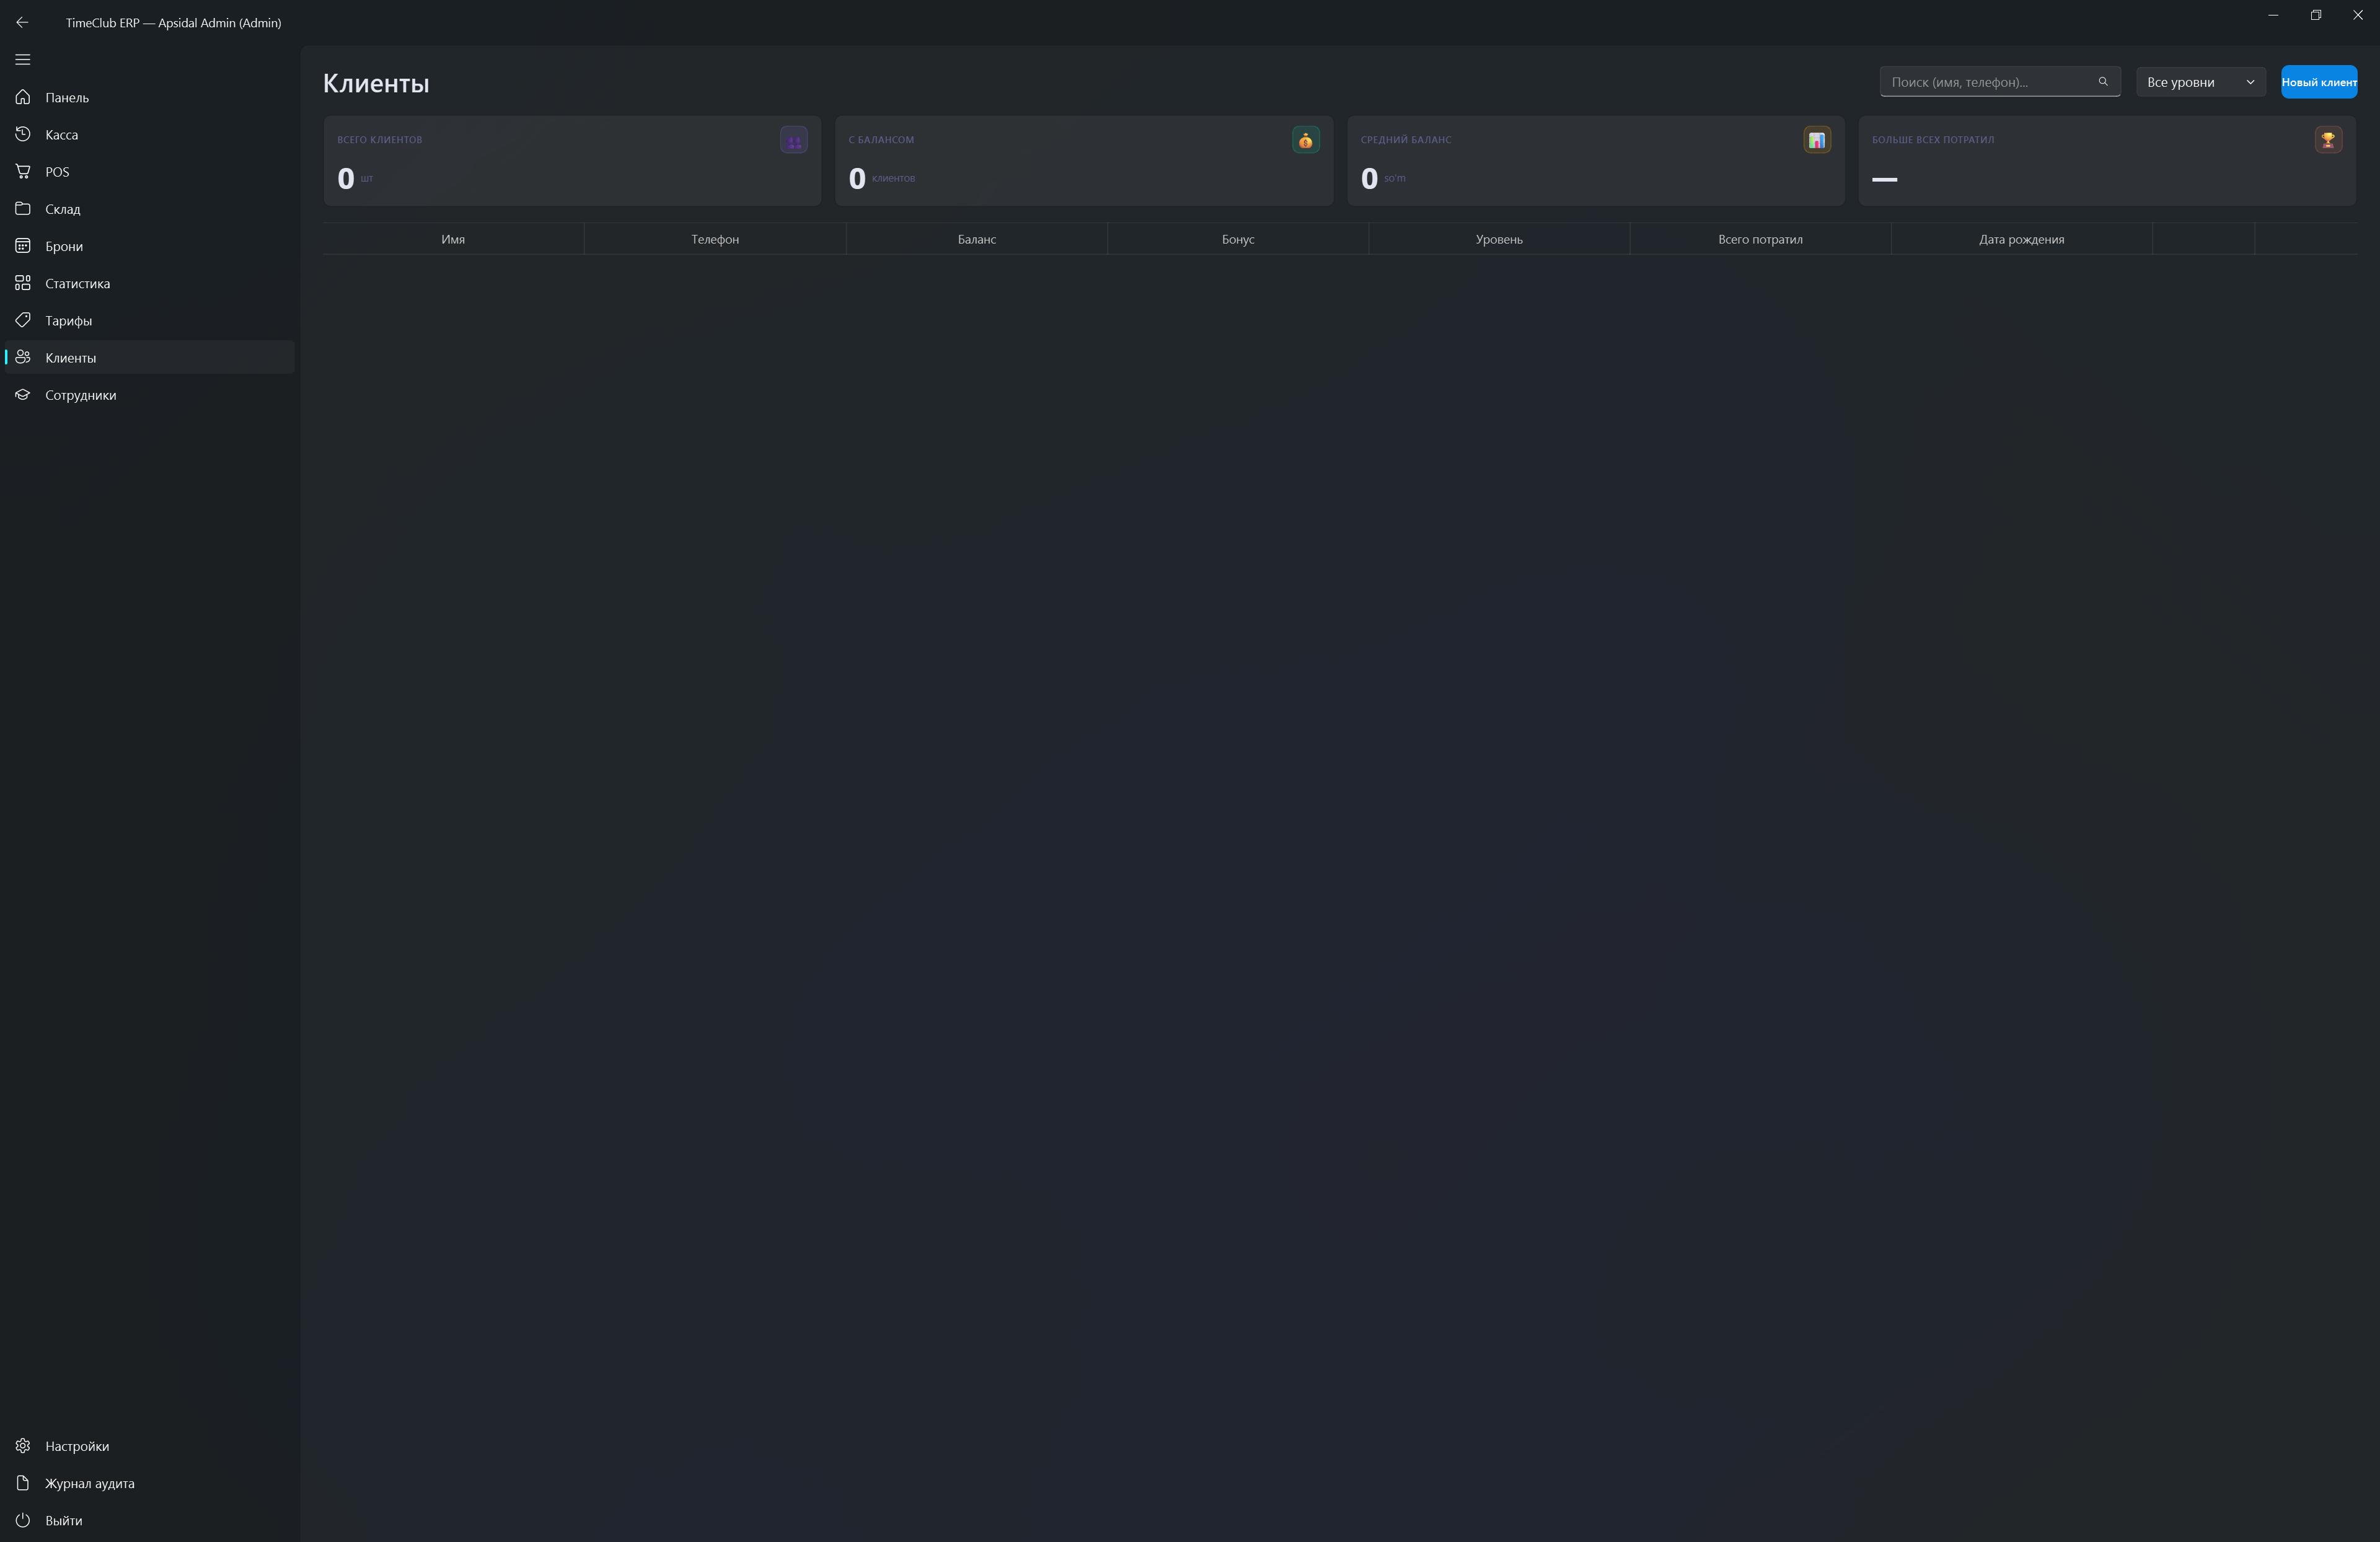The image size is (2380, 1542).
Task: Switch to Статистика
Action: pyautogui.click(x=150, y=283)
